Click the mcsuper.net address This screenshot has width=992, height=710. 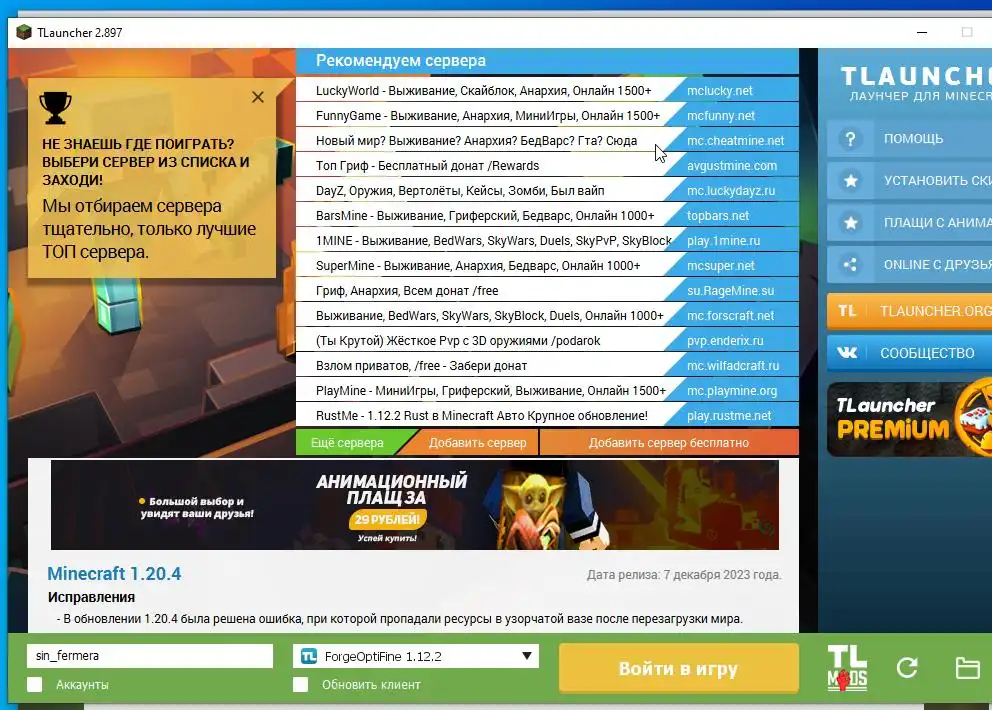pos(721,266)
